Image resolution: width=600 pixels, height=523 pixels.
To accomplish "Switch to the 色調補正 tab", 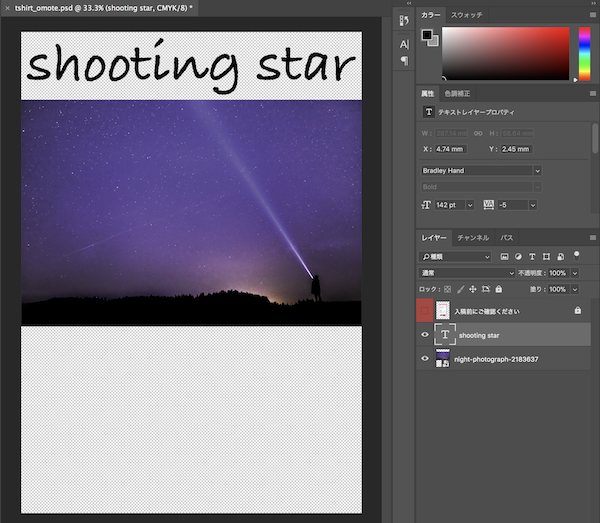I will [457, 94].
